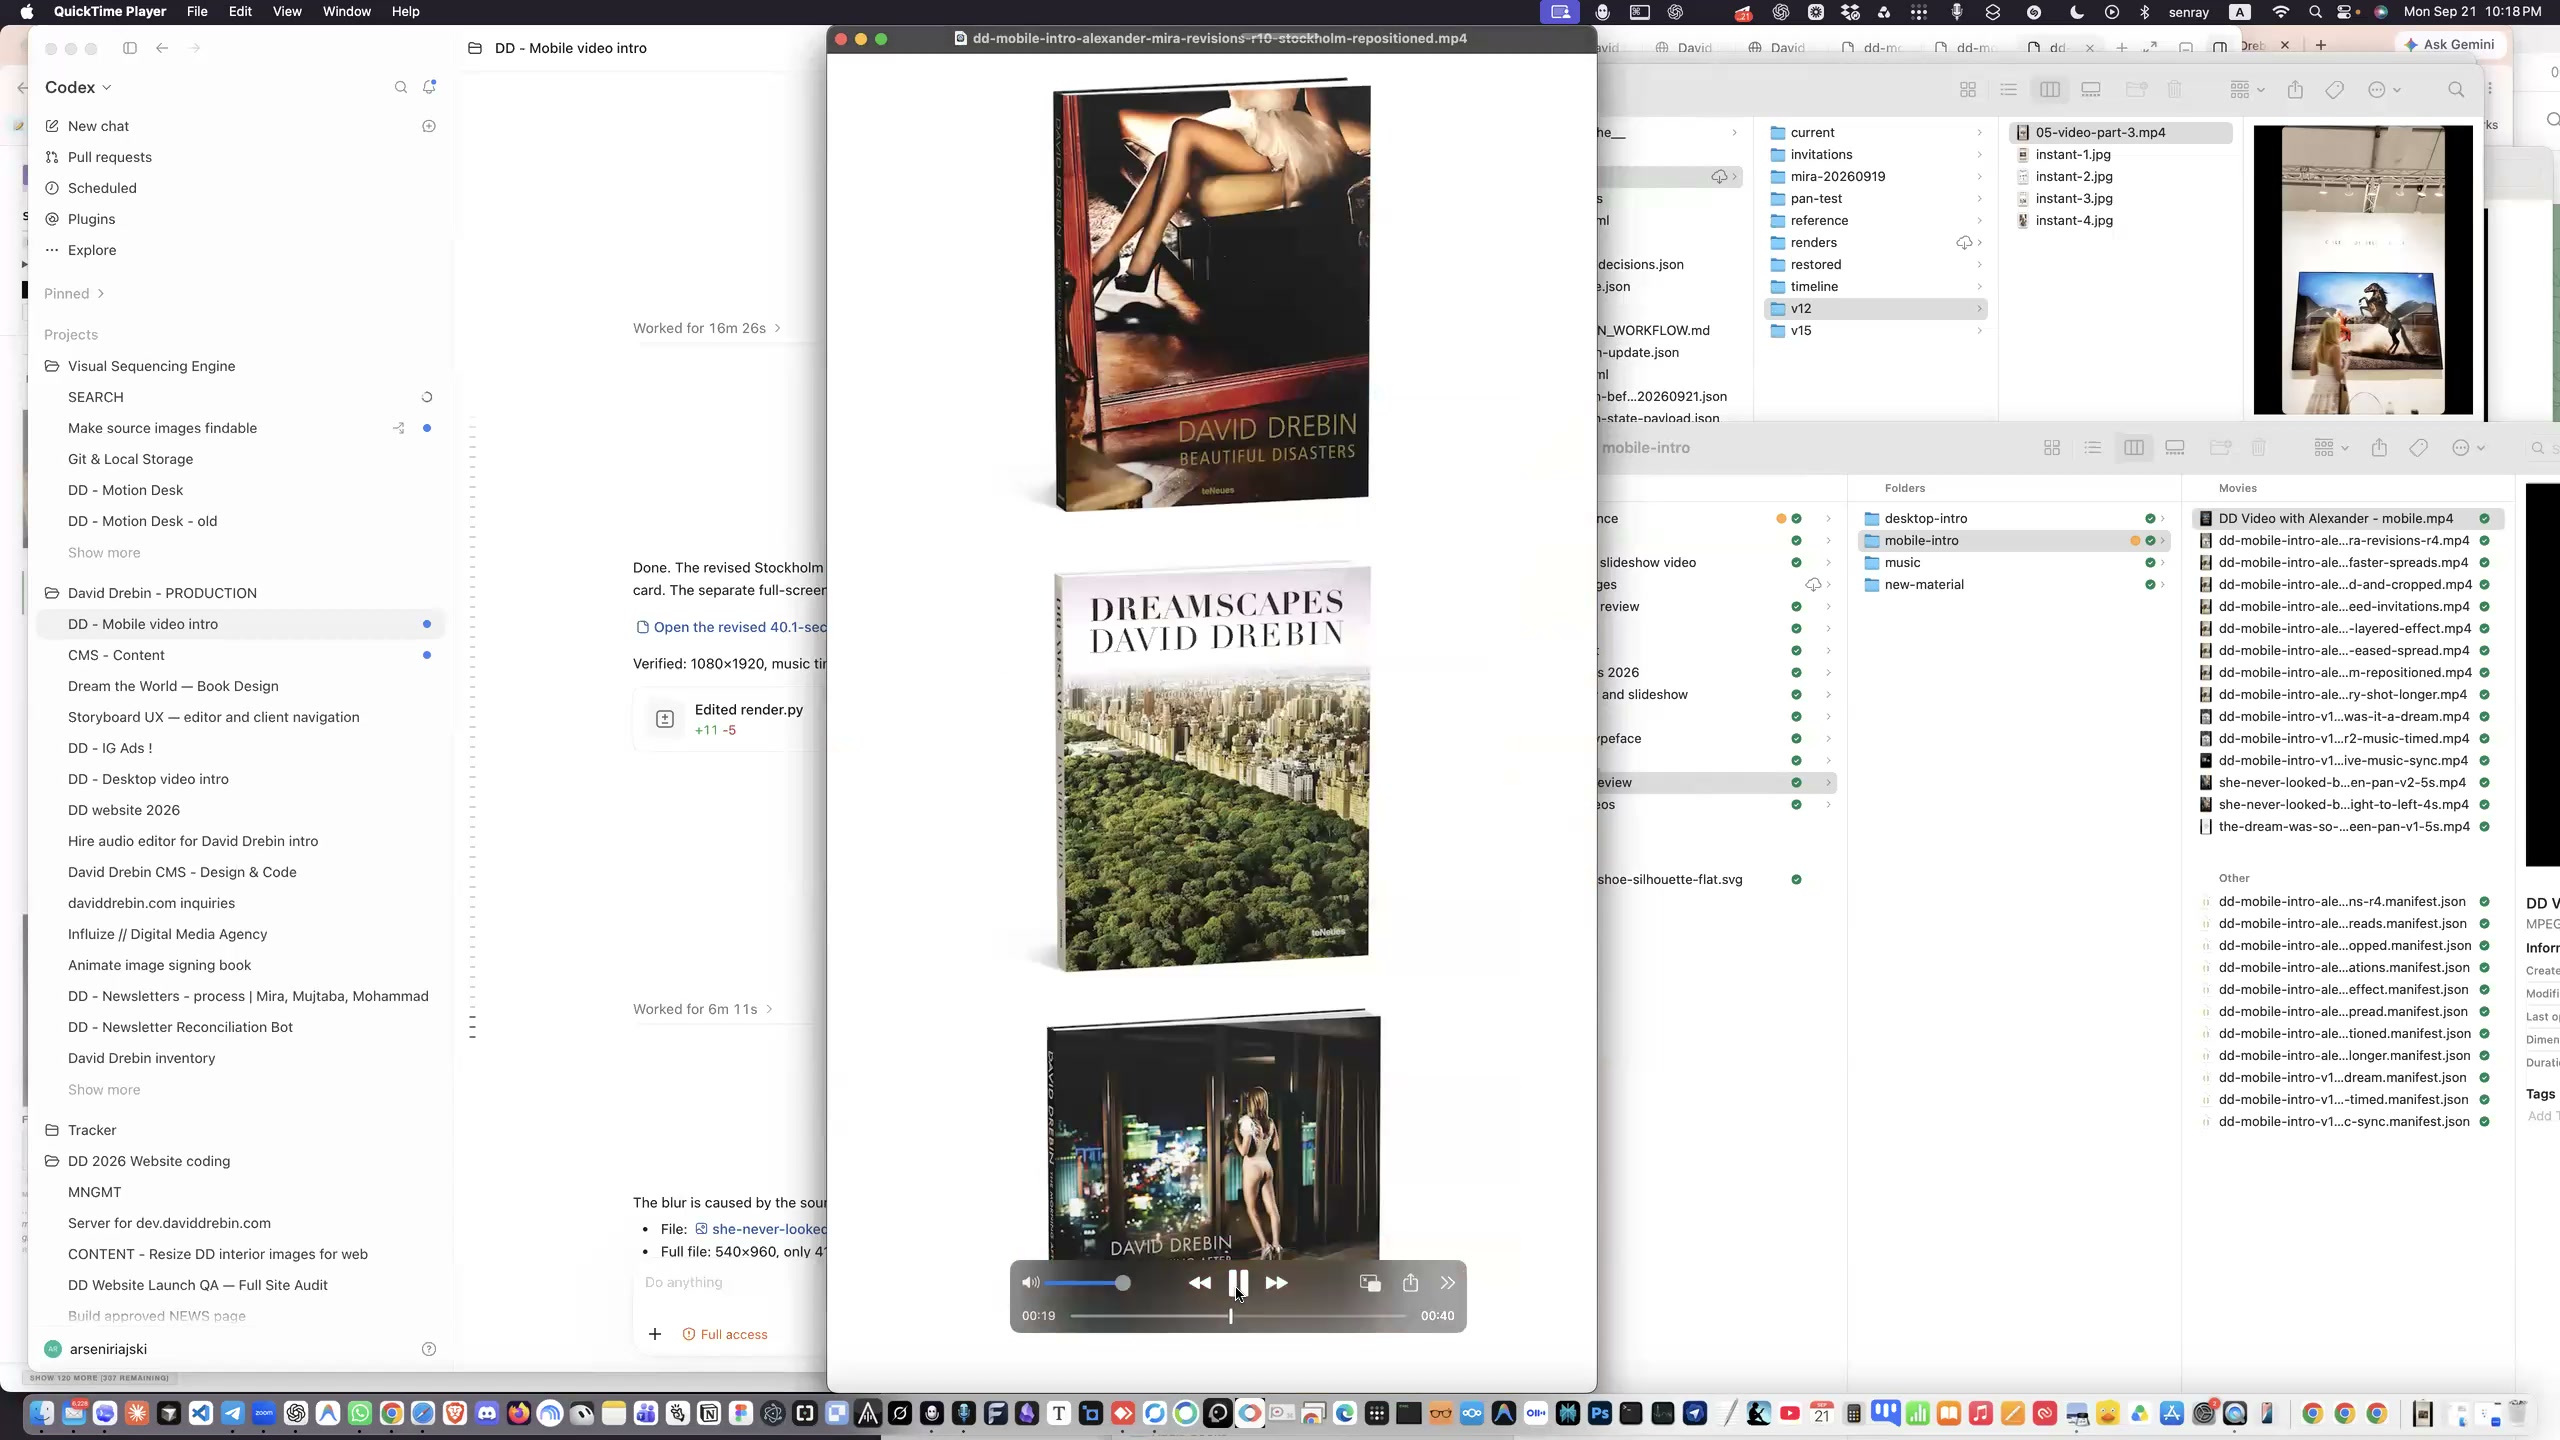This screenshot has height=1440, width=2560.
Task: Open the help icon next to arseniriajski
Action: tap(429, 1349)
